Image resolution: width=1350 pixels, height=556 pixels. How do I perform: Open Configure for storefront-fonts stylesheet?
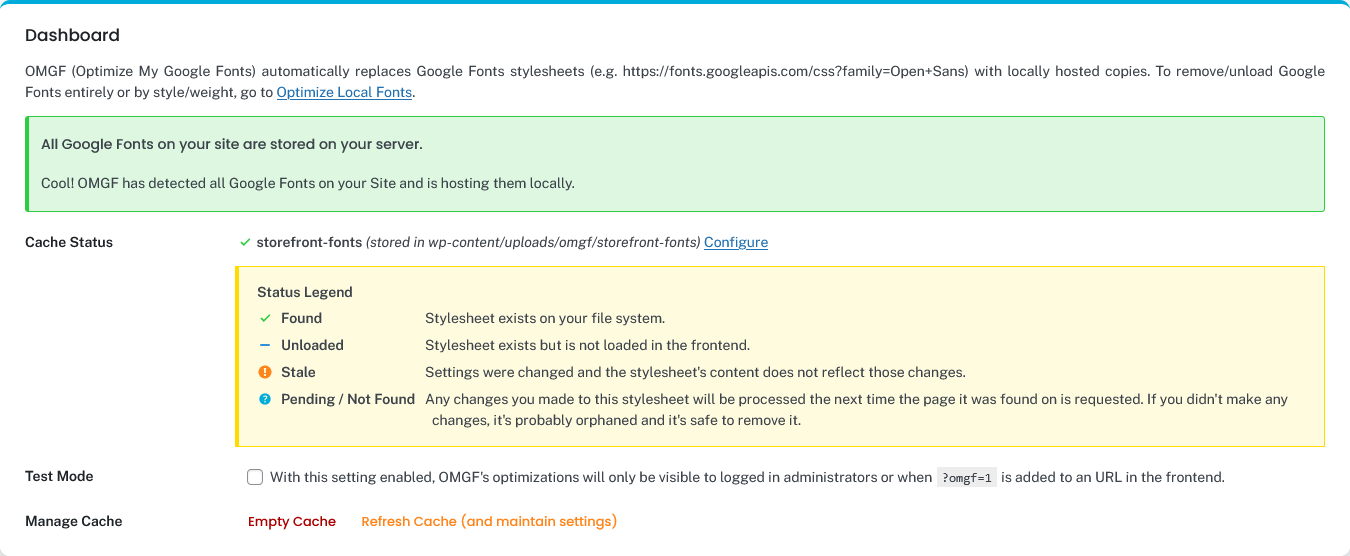pos(736,242)
